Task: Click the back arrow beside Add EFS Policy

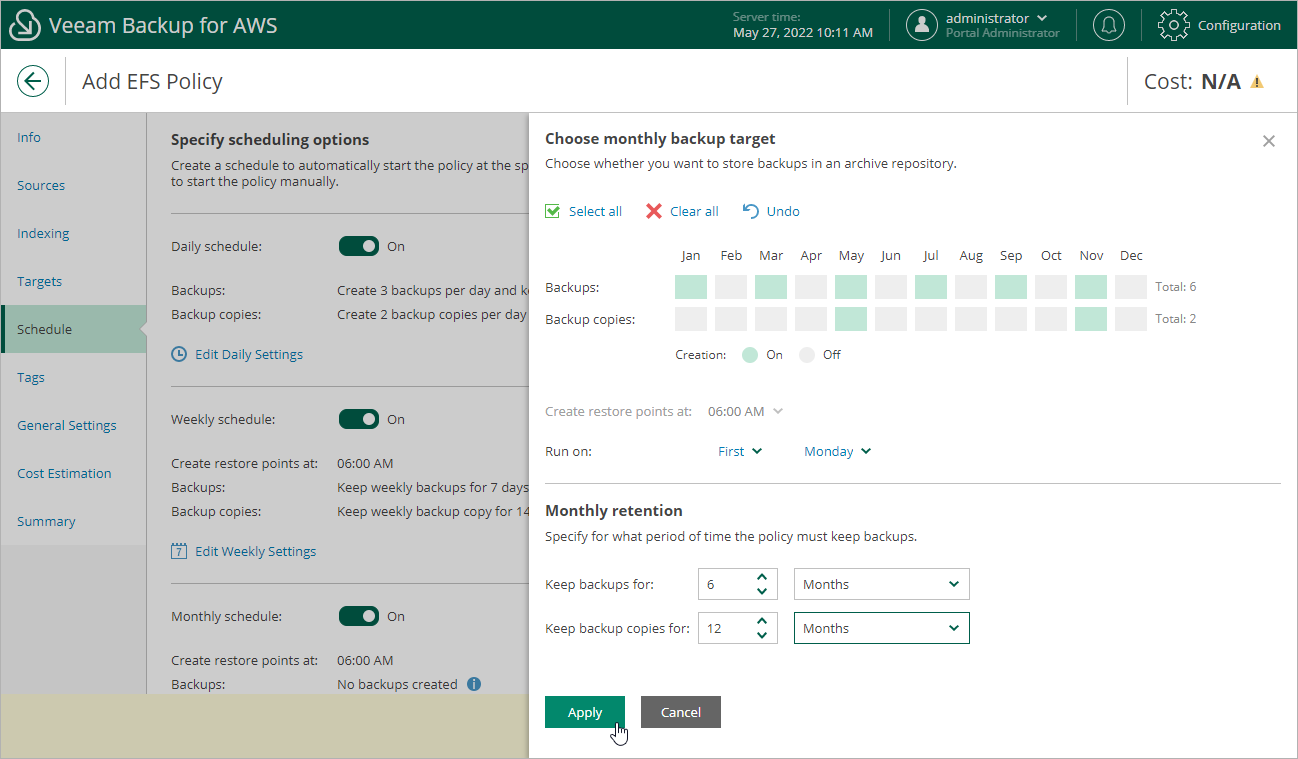Action: click(x=33, y=81)
